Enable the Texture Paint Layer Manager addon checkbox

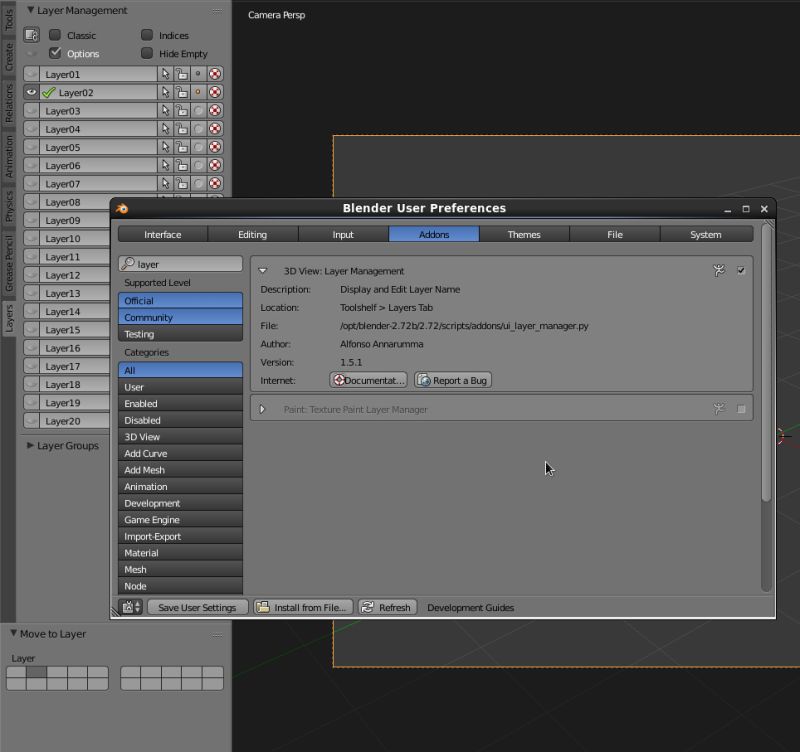coord(741,409)
